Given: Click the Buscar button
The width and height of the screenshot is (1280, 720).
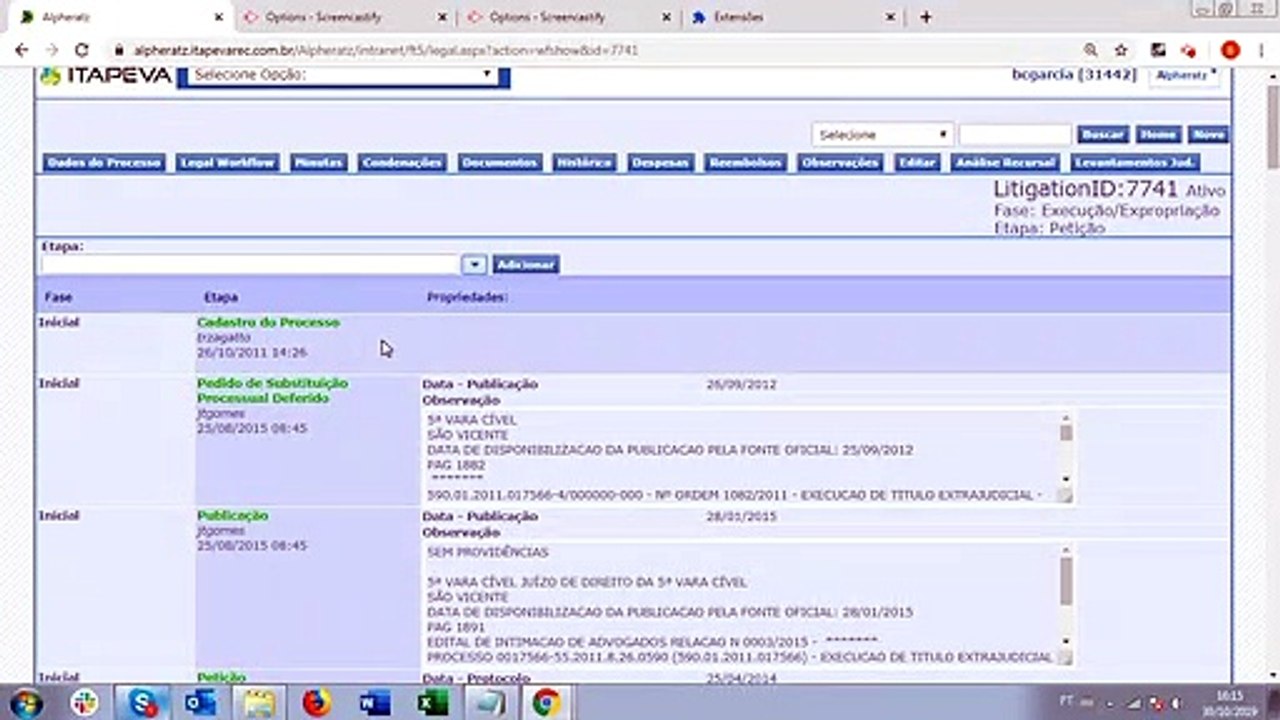Looking at the screenshot, I should point(1103,134).
